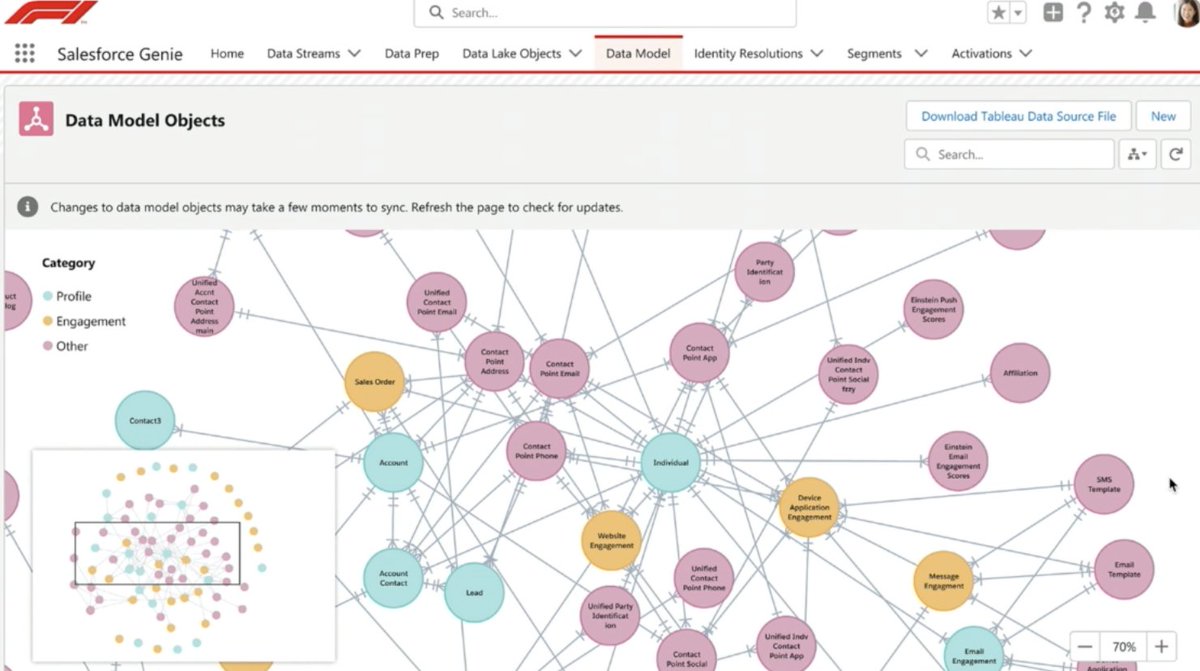This screenshot has width=1200, height=671.
Task: Expand the Data Lake Objects chevron
Action: pos(575,53)
